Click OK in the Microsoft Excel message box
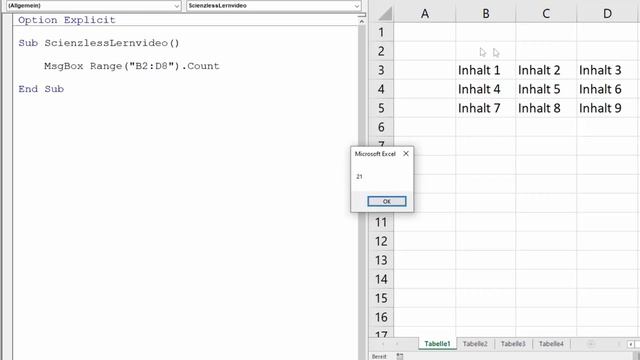Screen dimensions: 640x360 [387, 201]
